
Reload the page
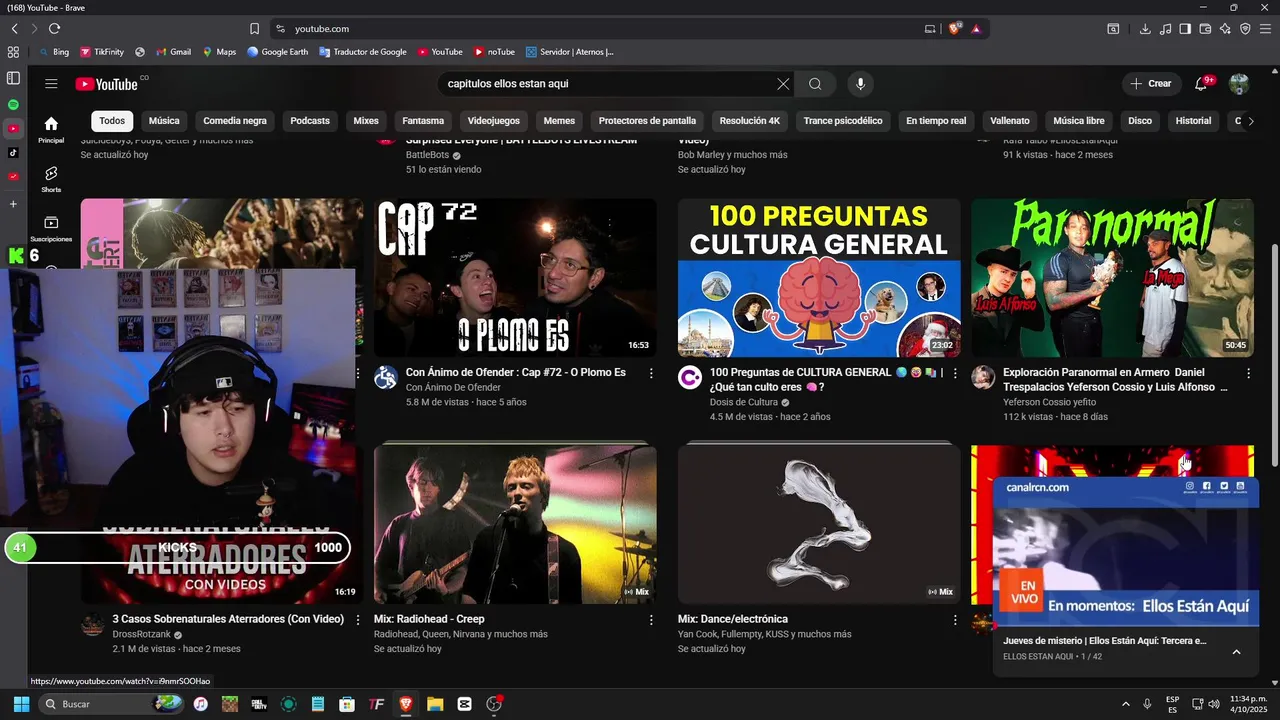click(54, 29)
